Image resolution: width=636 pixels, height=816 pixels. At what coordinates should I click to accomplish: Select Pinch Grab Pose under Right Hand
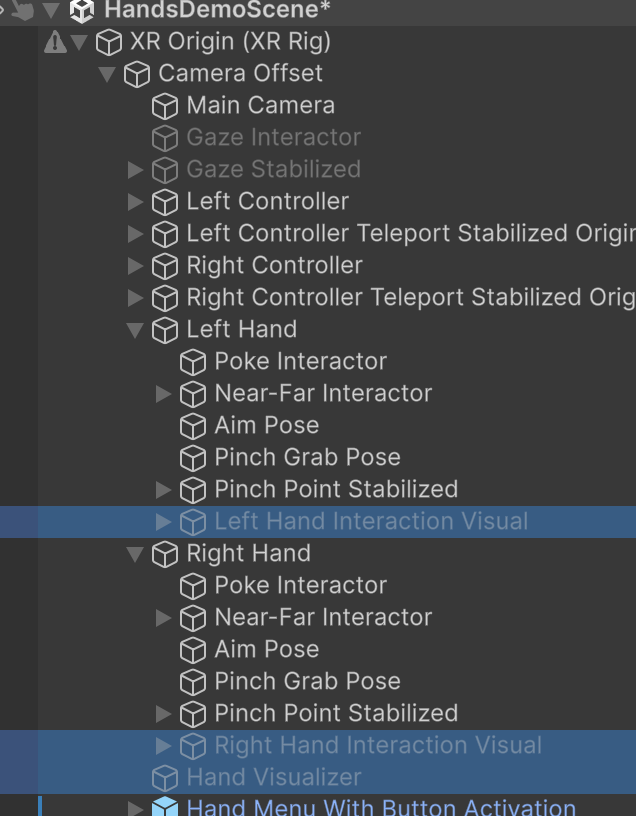coord(307,682)
